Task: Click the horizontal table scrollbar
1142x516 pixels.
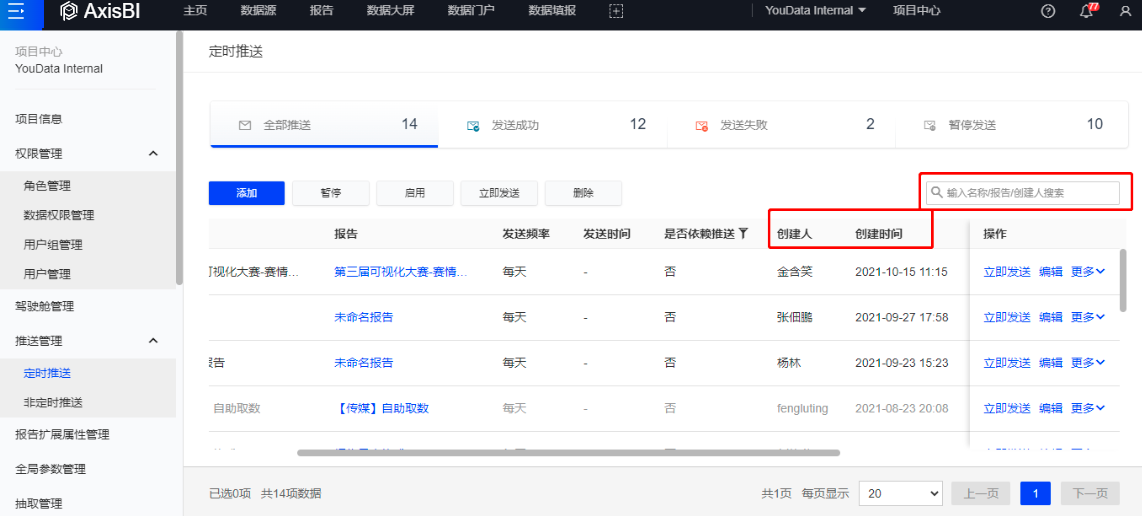Action: [568, 453]
